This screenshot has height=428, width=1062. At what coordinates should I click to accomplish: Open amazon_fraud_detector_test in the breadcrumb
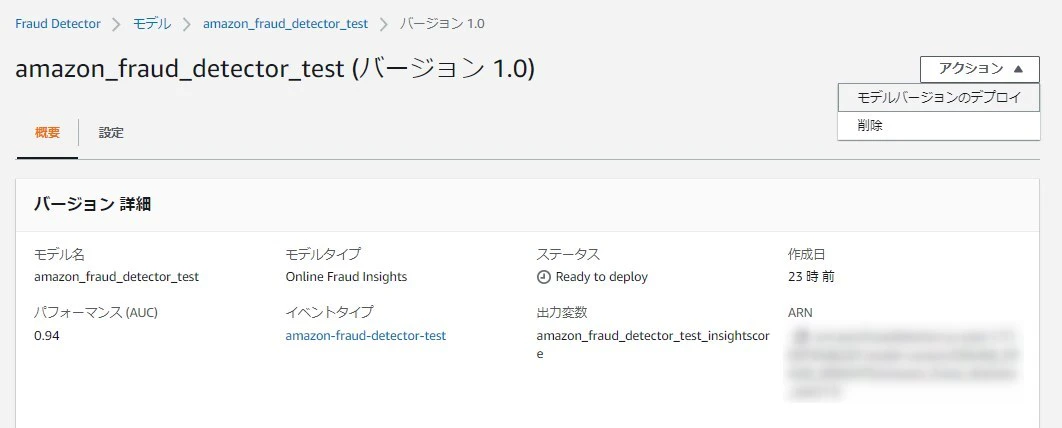point(285,23)
